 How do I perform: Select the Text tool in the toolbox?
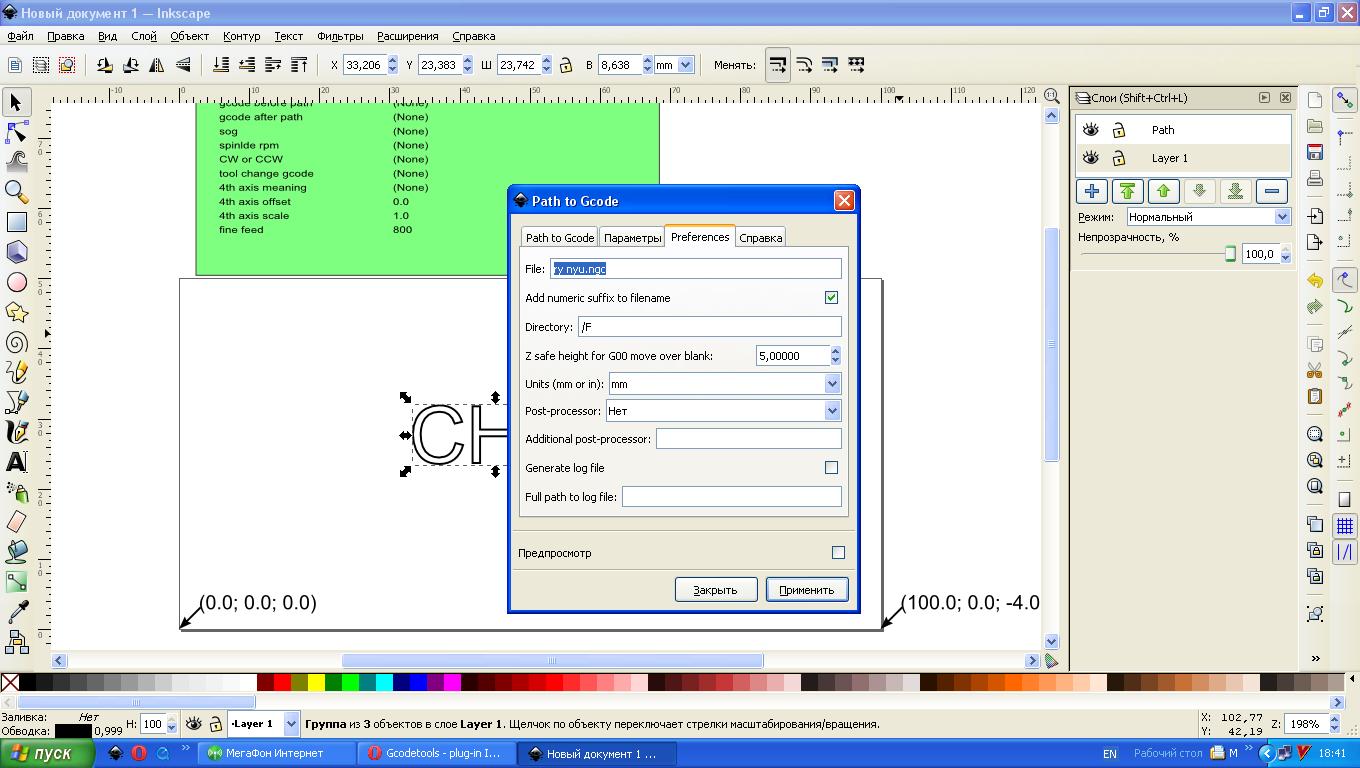click(x=16, y=461)
